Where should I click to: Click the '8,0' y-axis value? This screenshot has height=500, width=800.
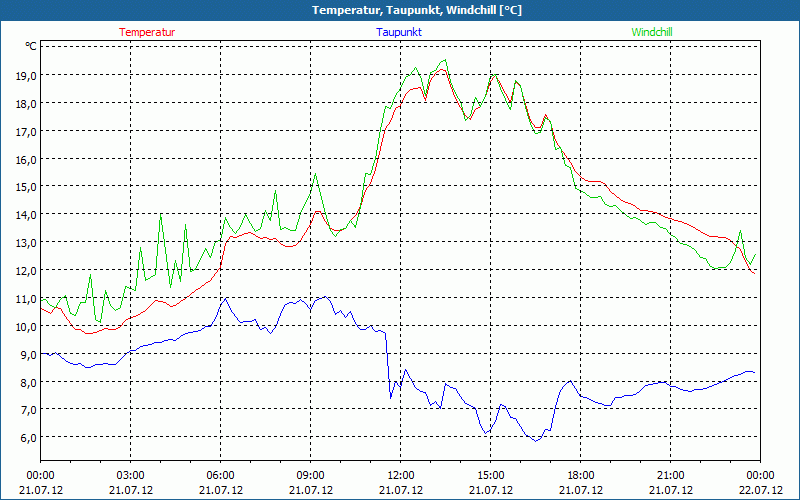pos(29,382)
